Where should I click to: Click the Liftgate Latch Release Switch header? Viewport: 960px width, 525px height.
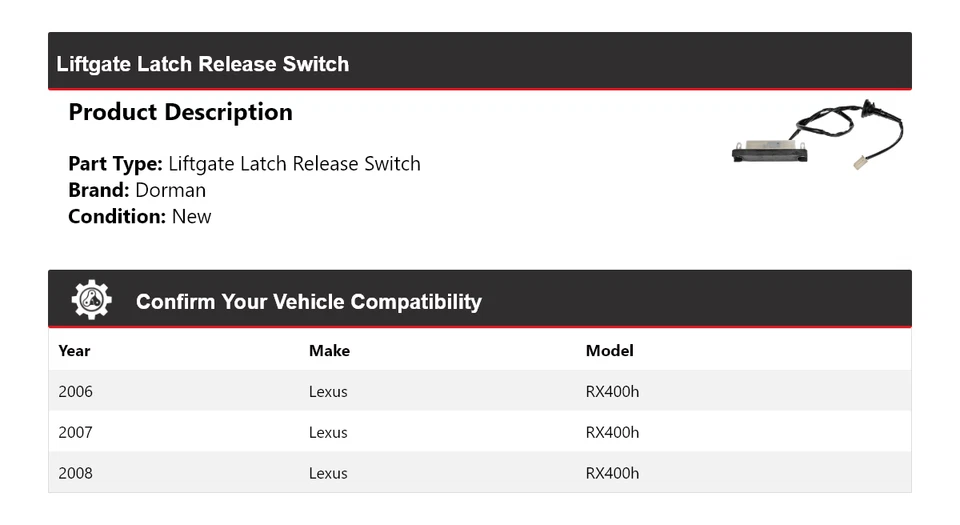click(x=203, y=64)
